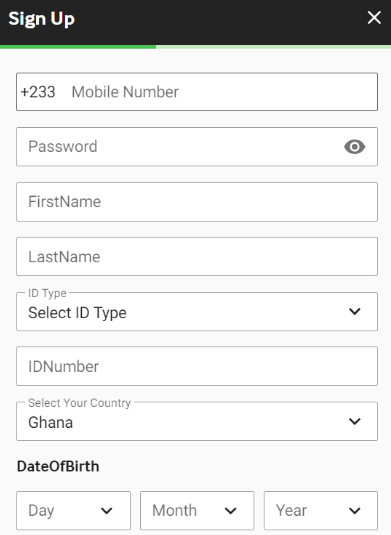The image size is (391, 535).
Task: Click the Year dropdown chevron
Action: [354, 511]
